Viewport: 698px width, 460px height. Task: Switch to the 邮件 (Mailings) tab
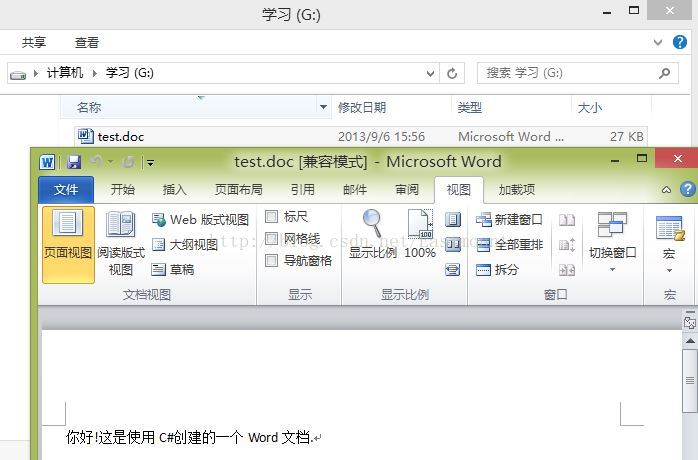[x=355, y=190]
